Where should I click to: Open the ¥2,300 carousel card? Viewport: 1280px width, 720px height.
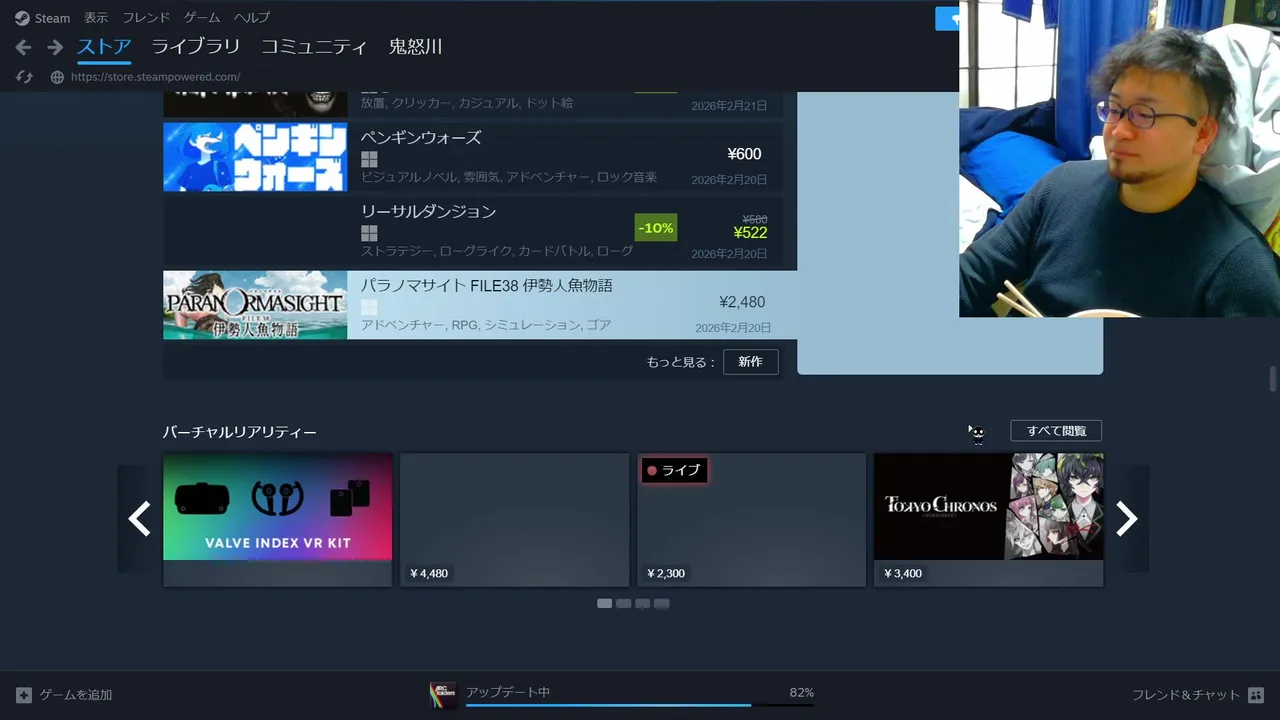[751, 520]
